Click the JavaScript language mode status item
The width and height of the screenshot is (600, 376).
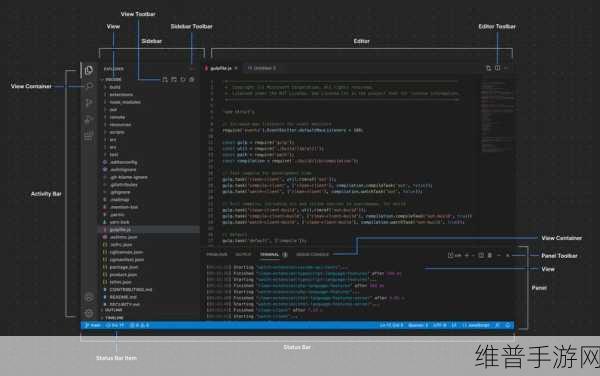476,326
